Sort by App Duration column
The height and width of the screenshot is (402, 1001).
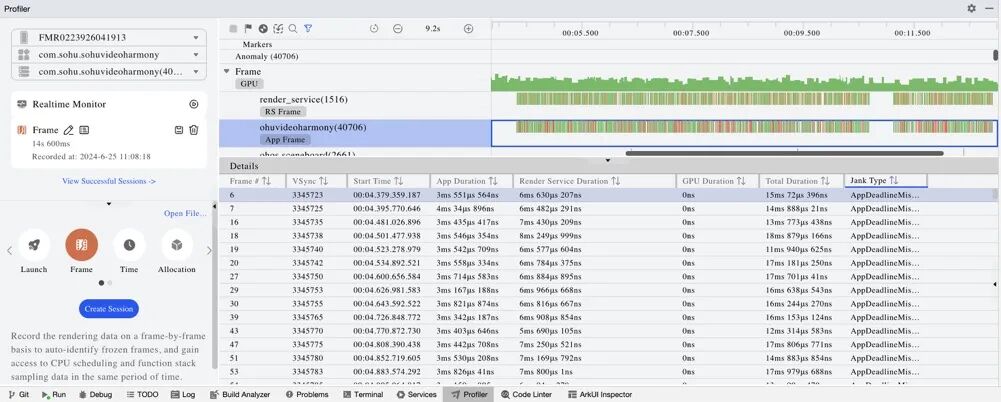[x=492, y=181]
